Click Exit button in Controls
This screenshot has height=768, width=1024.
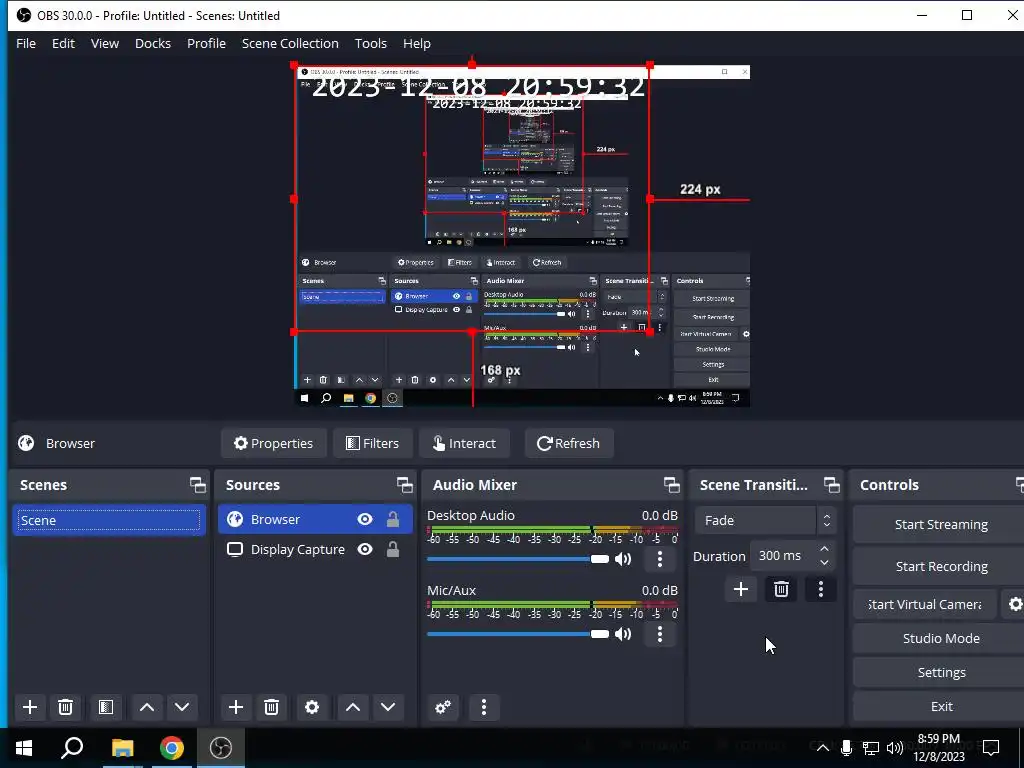[x=940, y=707]
